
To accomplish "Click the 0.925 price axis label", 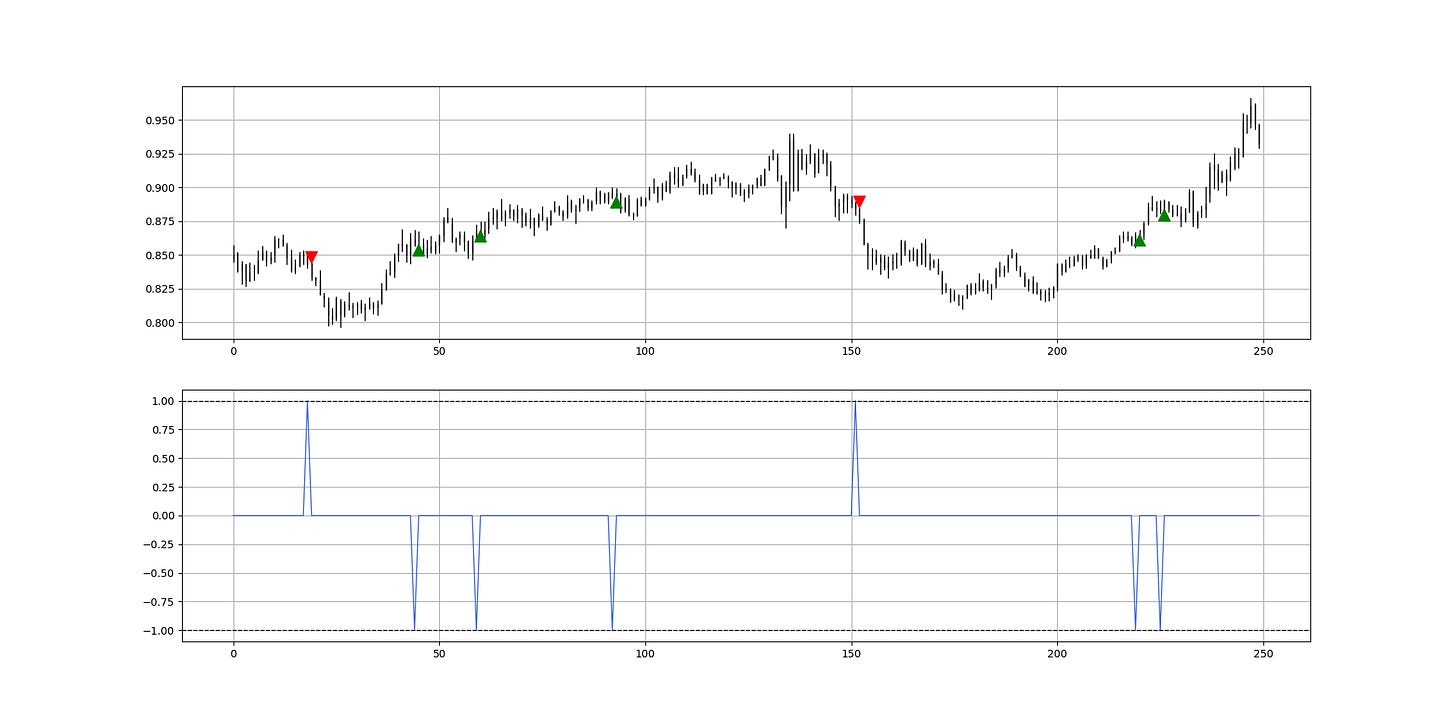I will tap(159, 154).
